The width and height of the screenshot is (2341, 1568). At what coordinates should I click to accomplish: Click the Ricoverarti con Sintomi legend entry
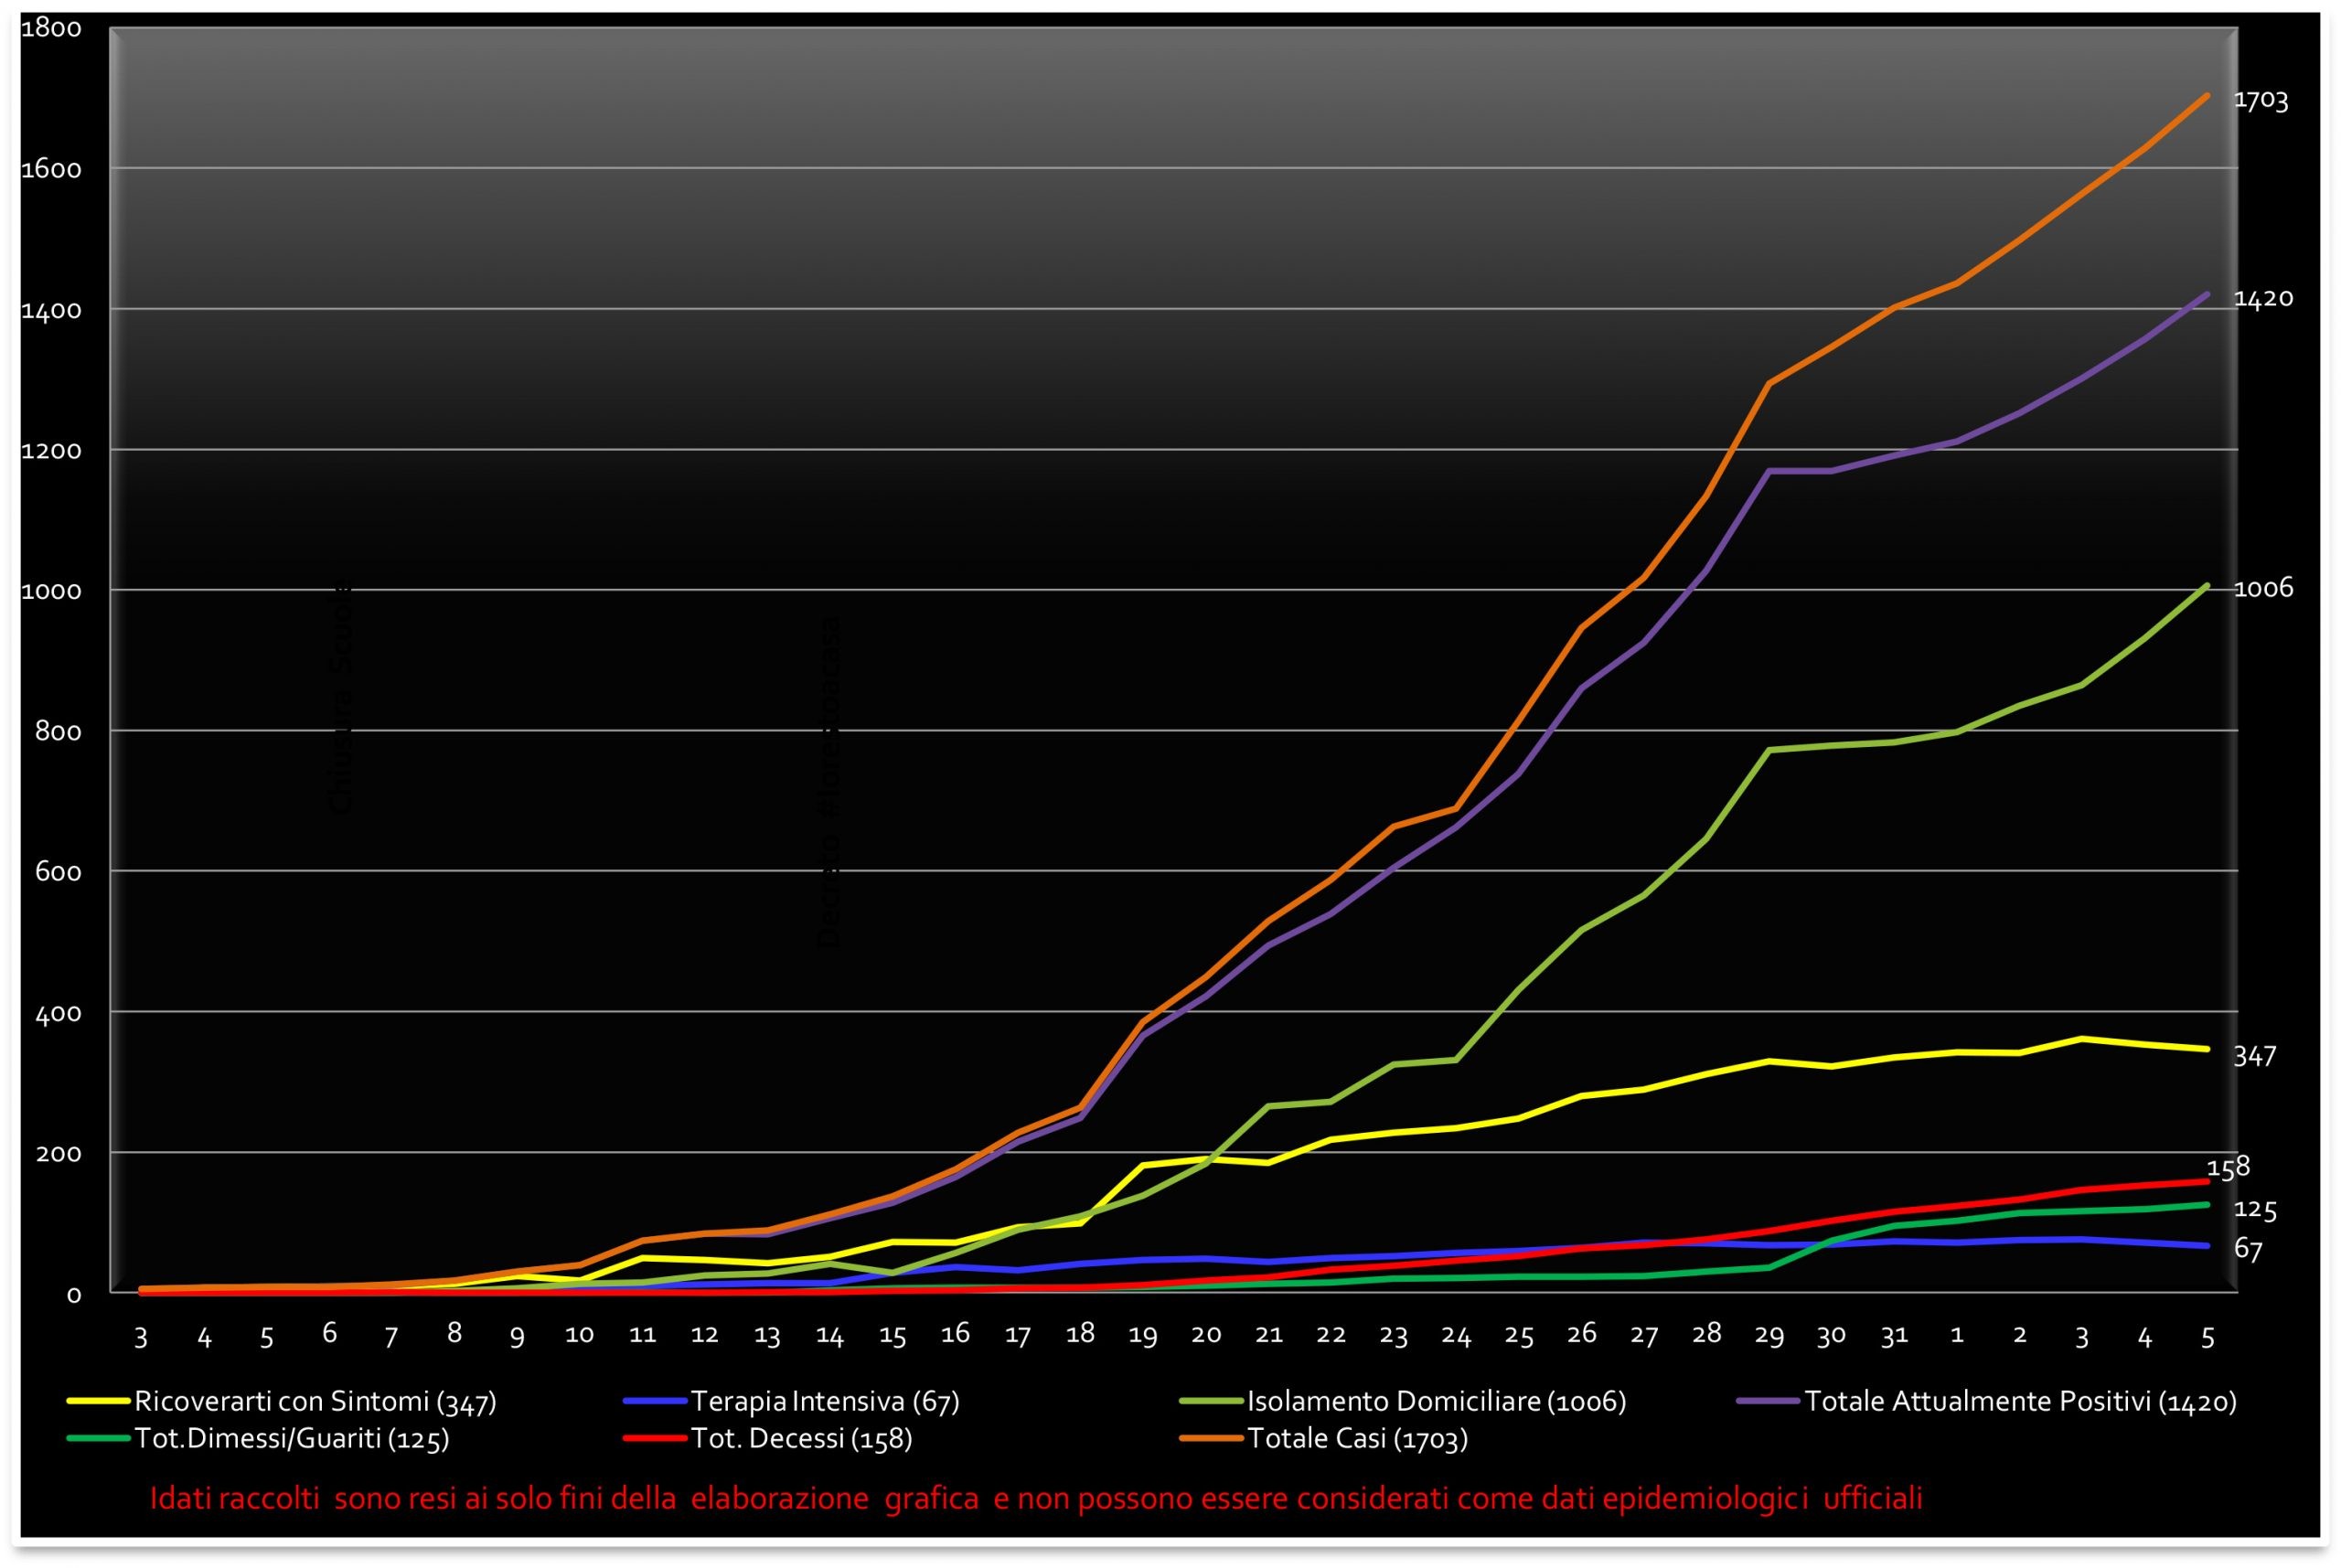[315, 1401]
